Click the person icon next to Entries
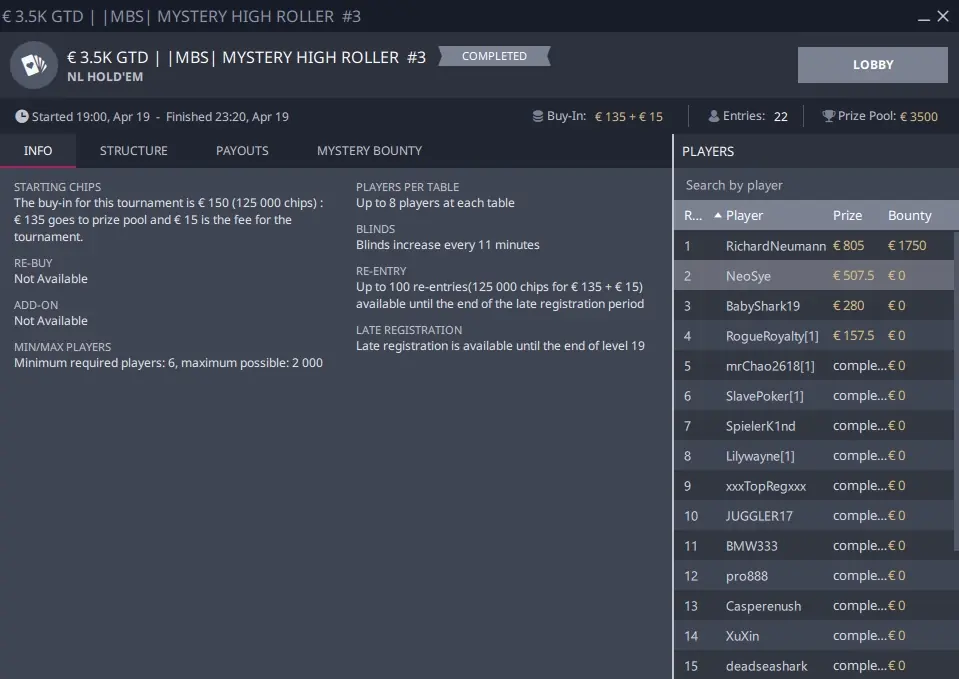The height and width of the screenshot is (679, 959). (713, 116)
